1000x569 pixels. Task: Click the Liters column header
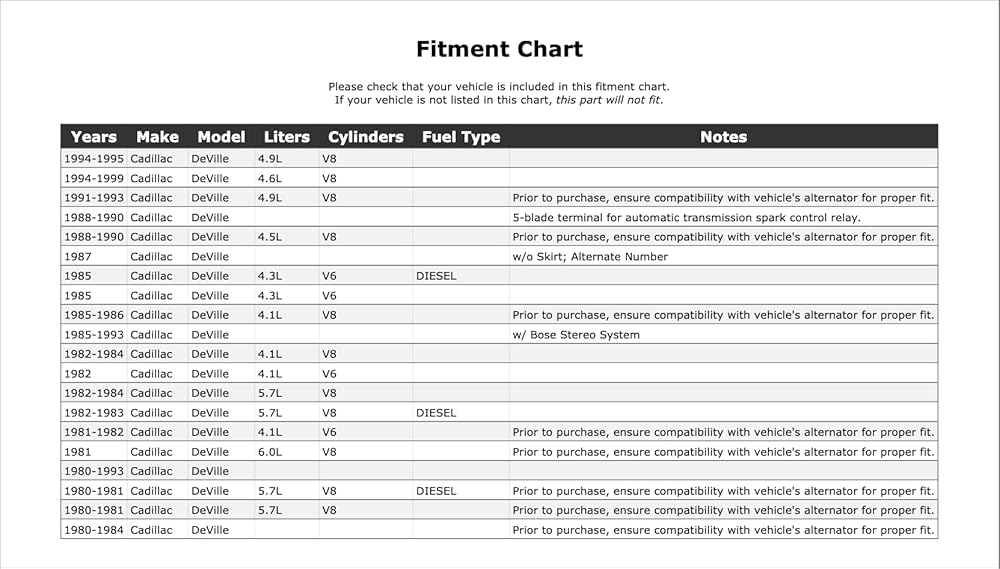click(287, 137)
